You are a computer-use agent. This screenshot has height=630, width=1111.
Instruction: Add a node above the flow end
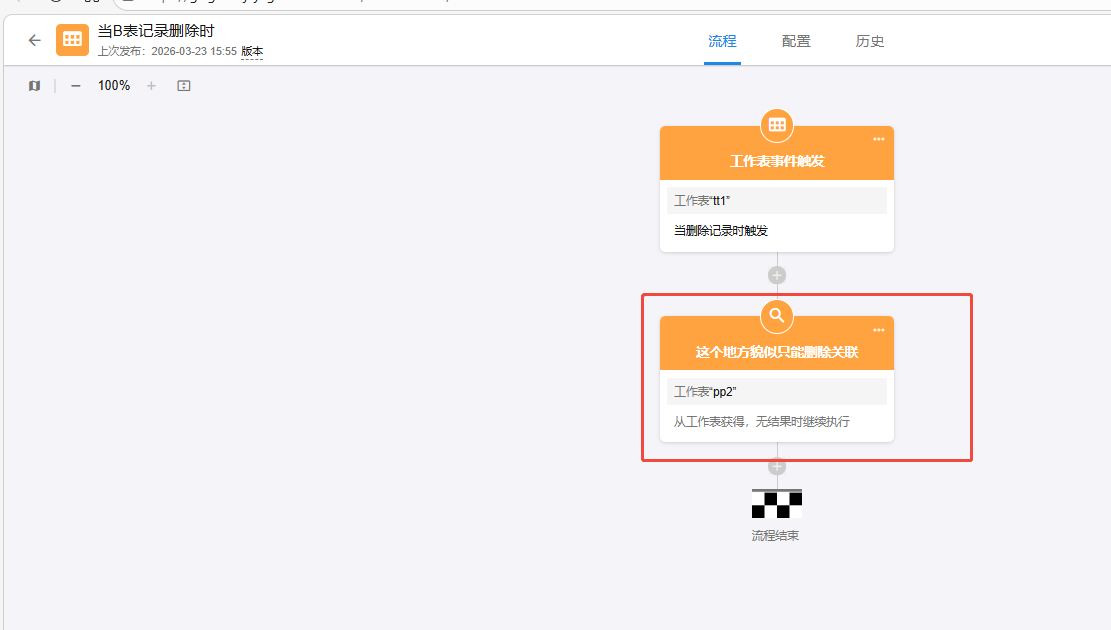777,466
